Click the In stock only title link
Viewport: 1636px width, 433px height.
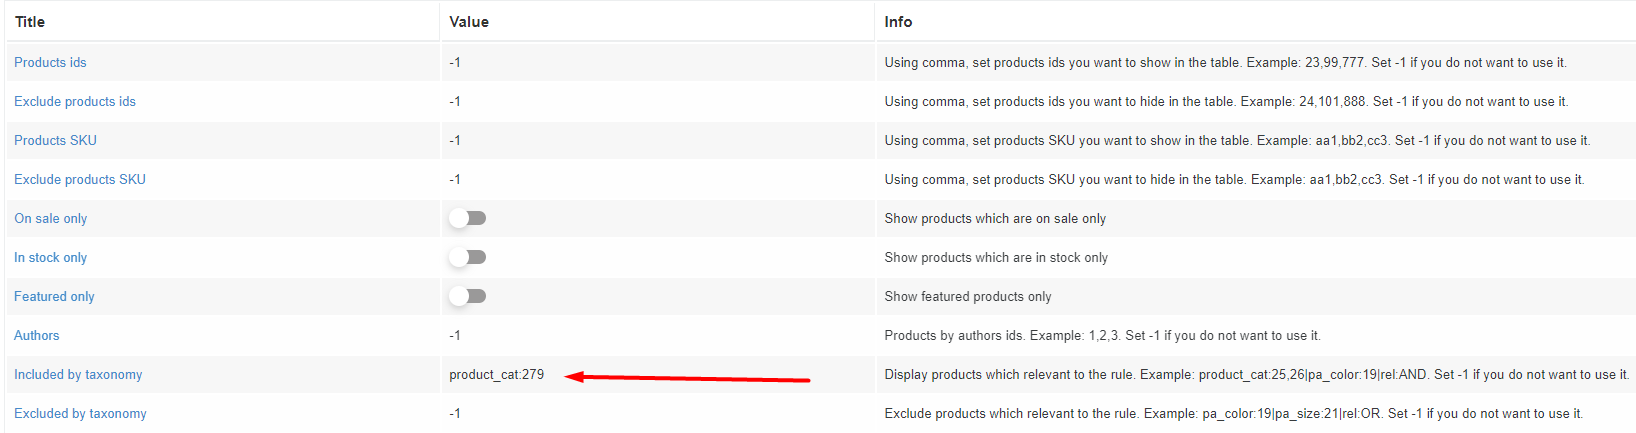click(x=50, y=257)
